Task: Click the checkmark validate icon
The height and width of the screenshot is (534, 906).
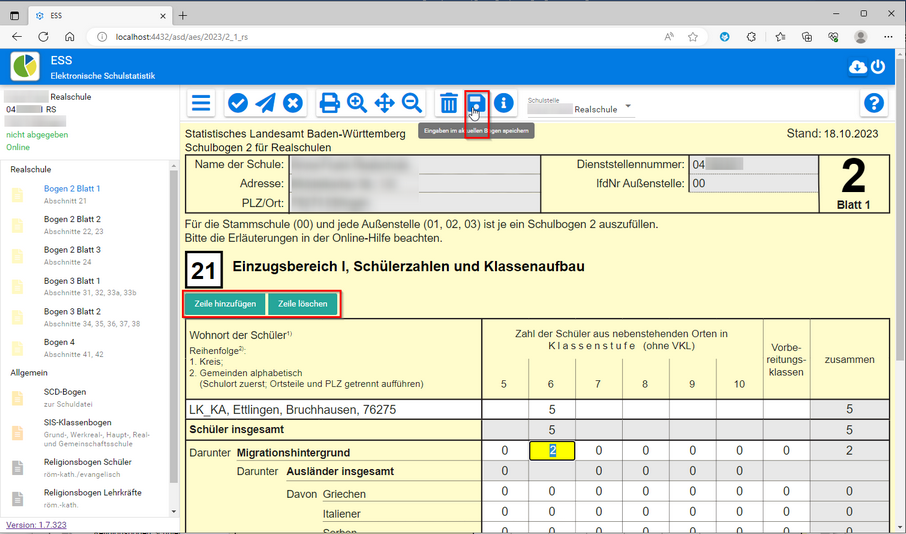Action: coord(238,103)
